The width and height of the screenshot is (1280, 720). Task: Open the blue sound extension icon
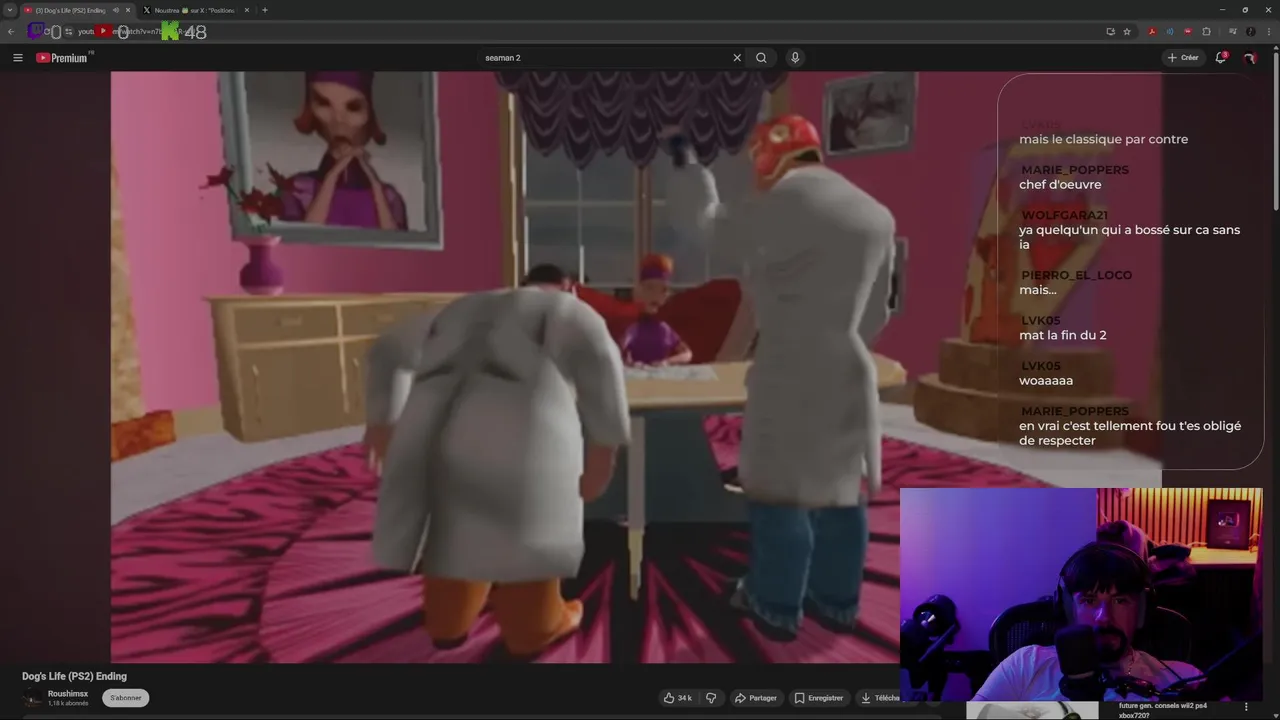pyautogui.click(x=1170, y=32)
